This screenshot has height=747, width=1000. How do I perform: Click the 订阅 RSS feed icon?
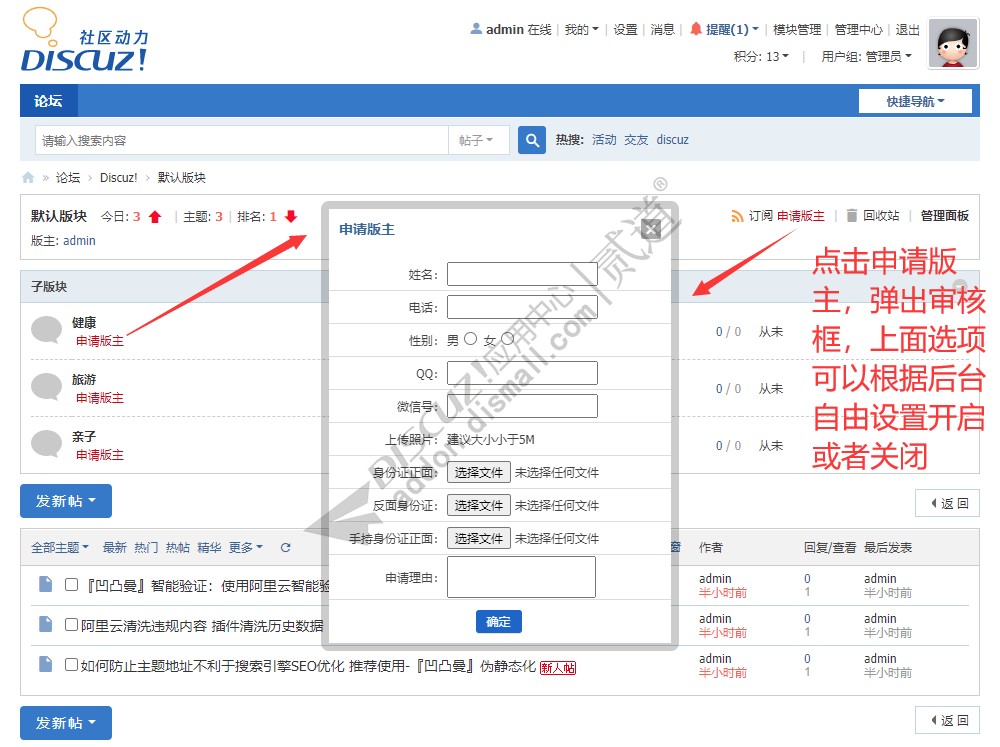pyautogui.click(x=737, y=216)
